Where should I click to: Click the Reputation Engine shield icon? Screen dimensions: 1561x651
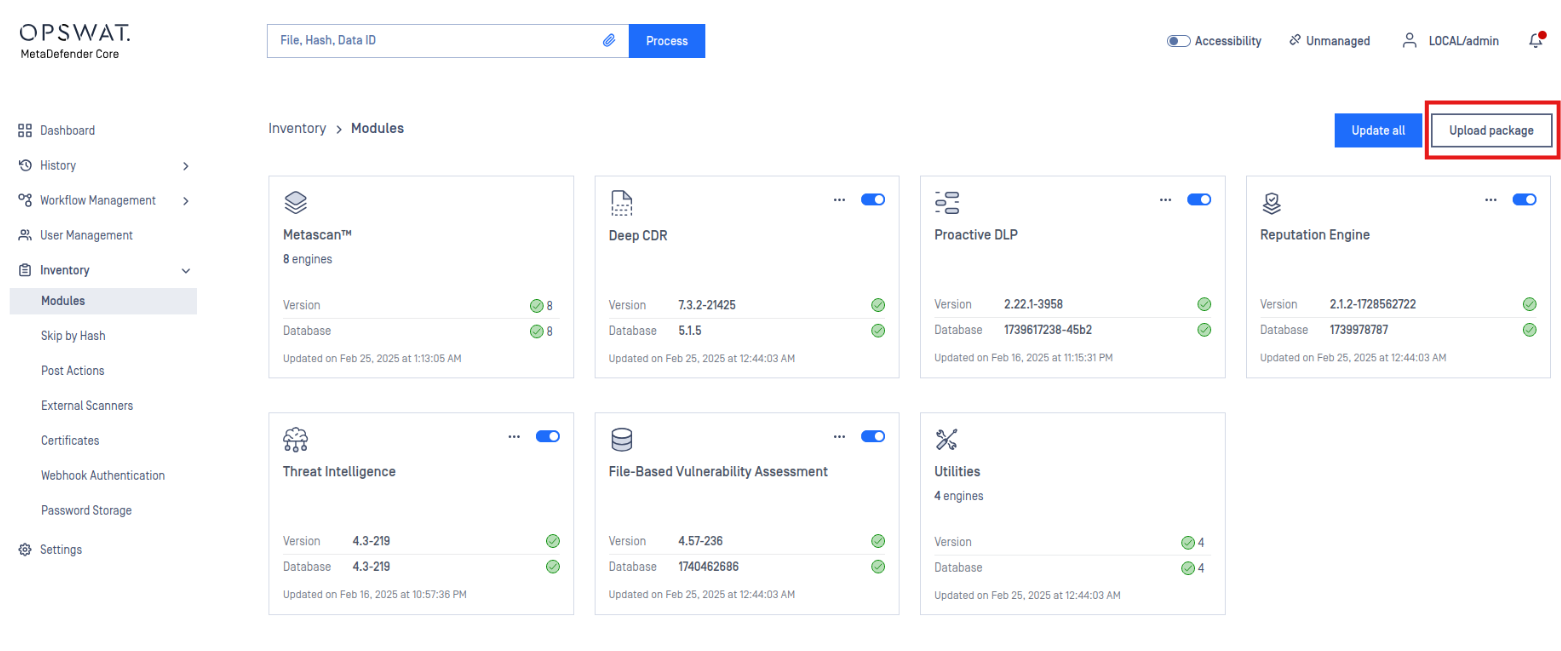click(x=1272, y=203)
